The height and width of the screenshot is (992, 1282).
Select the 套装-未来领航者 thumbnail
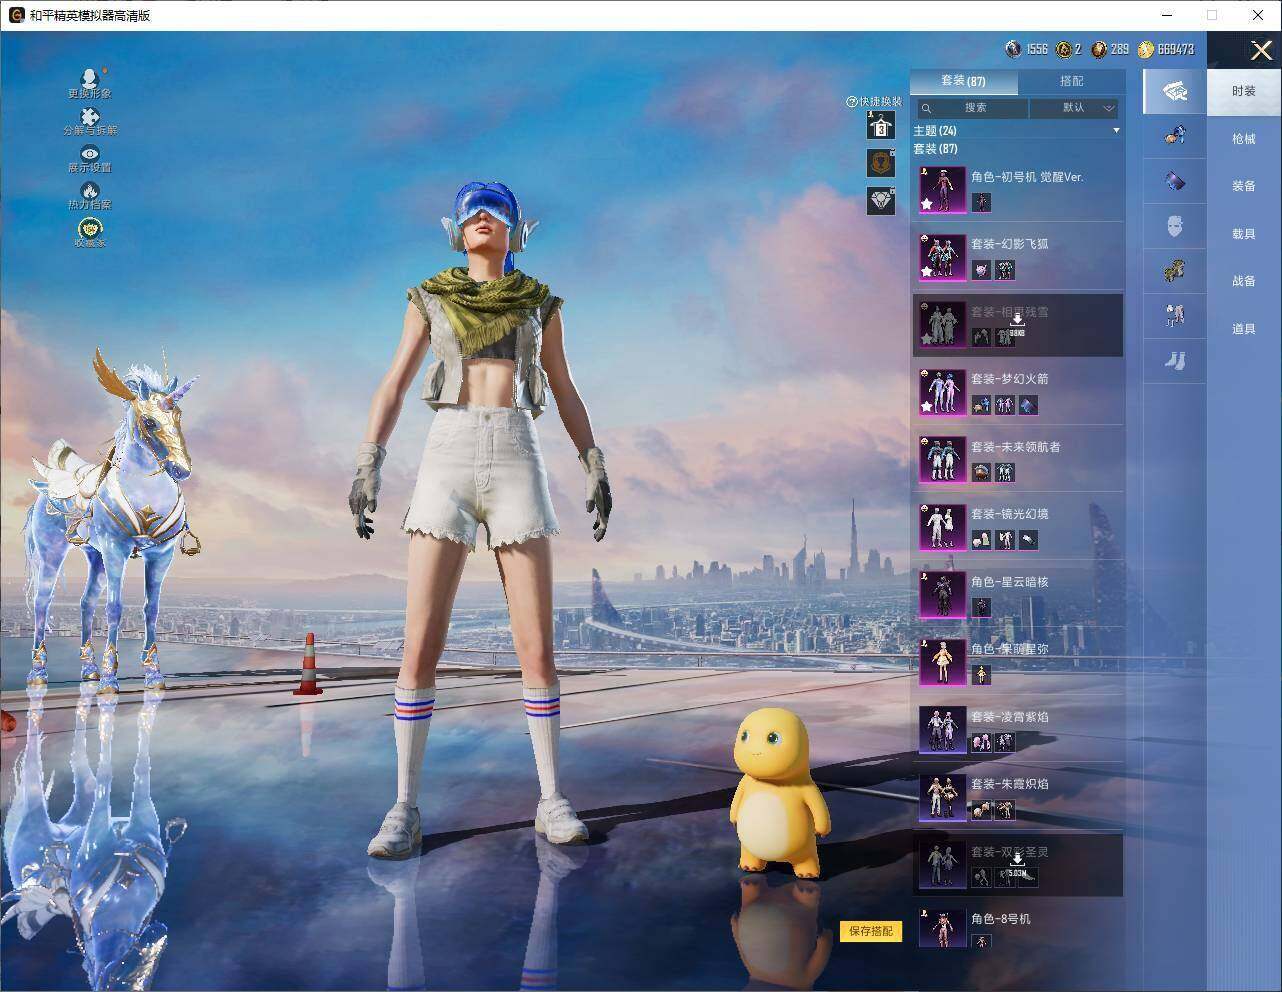(942, 459)
